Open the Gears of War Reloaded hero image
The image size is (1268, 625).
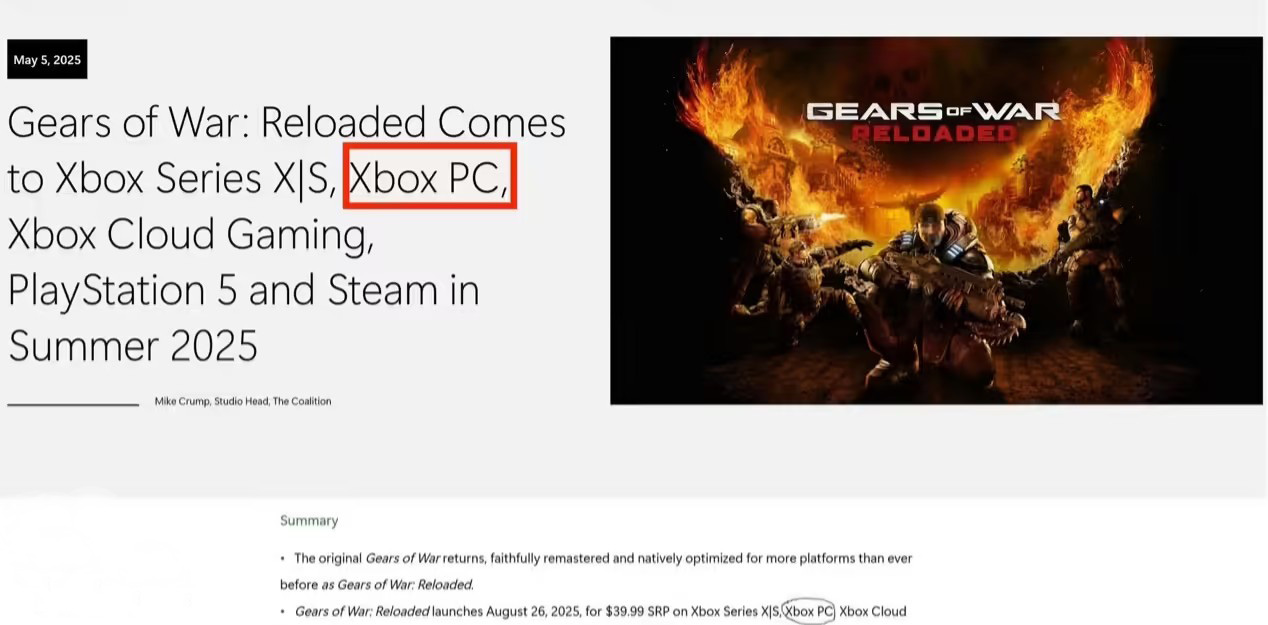(x=936, y=220)
